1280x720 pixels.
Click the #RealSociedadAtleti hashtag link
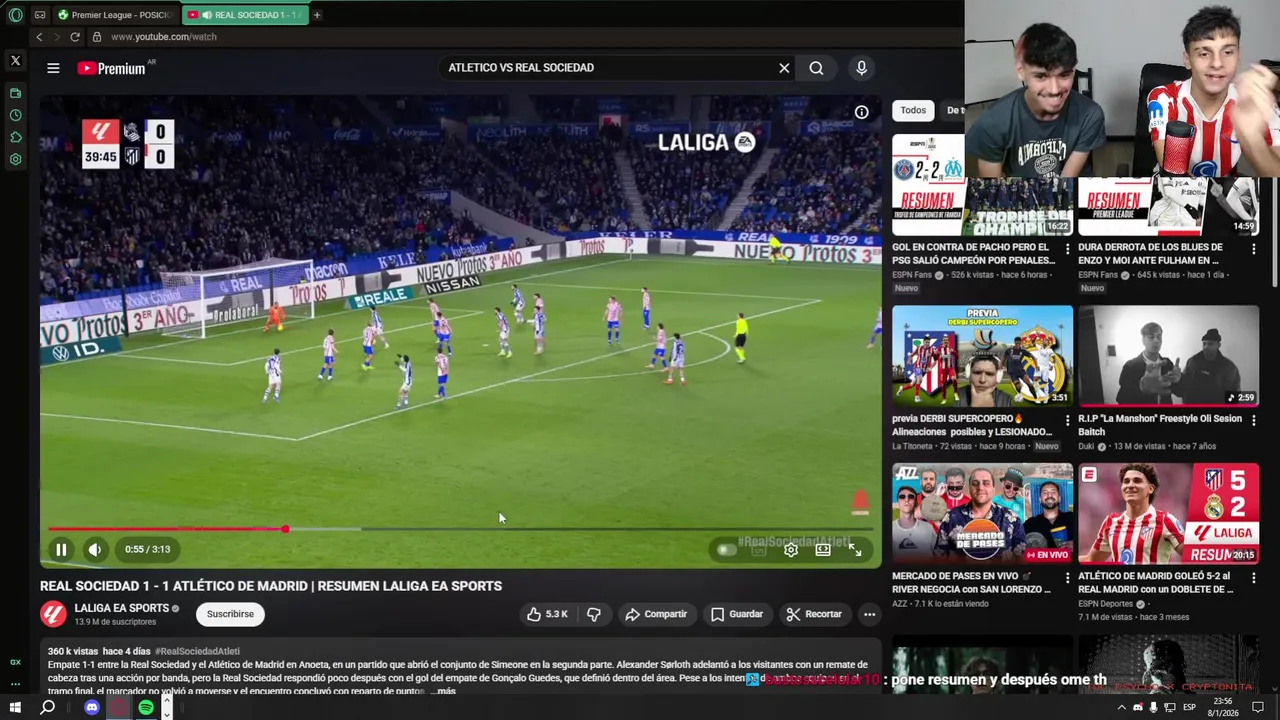[197, 651]
